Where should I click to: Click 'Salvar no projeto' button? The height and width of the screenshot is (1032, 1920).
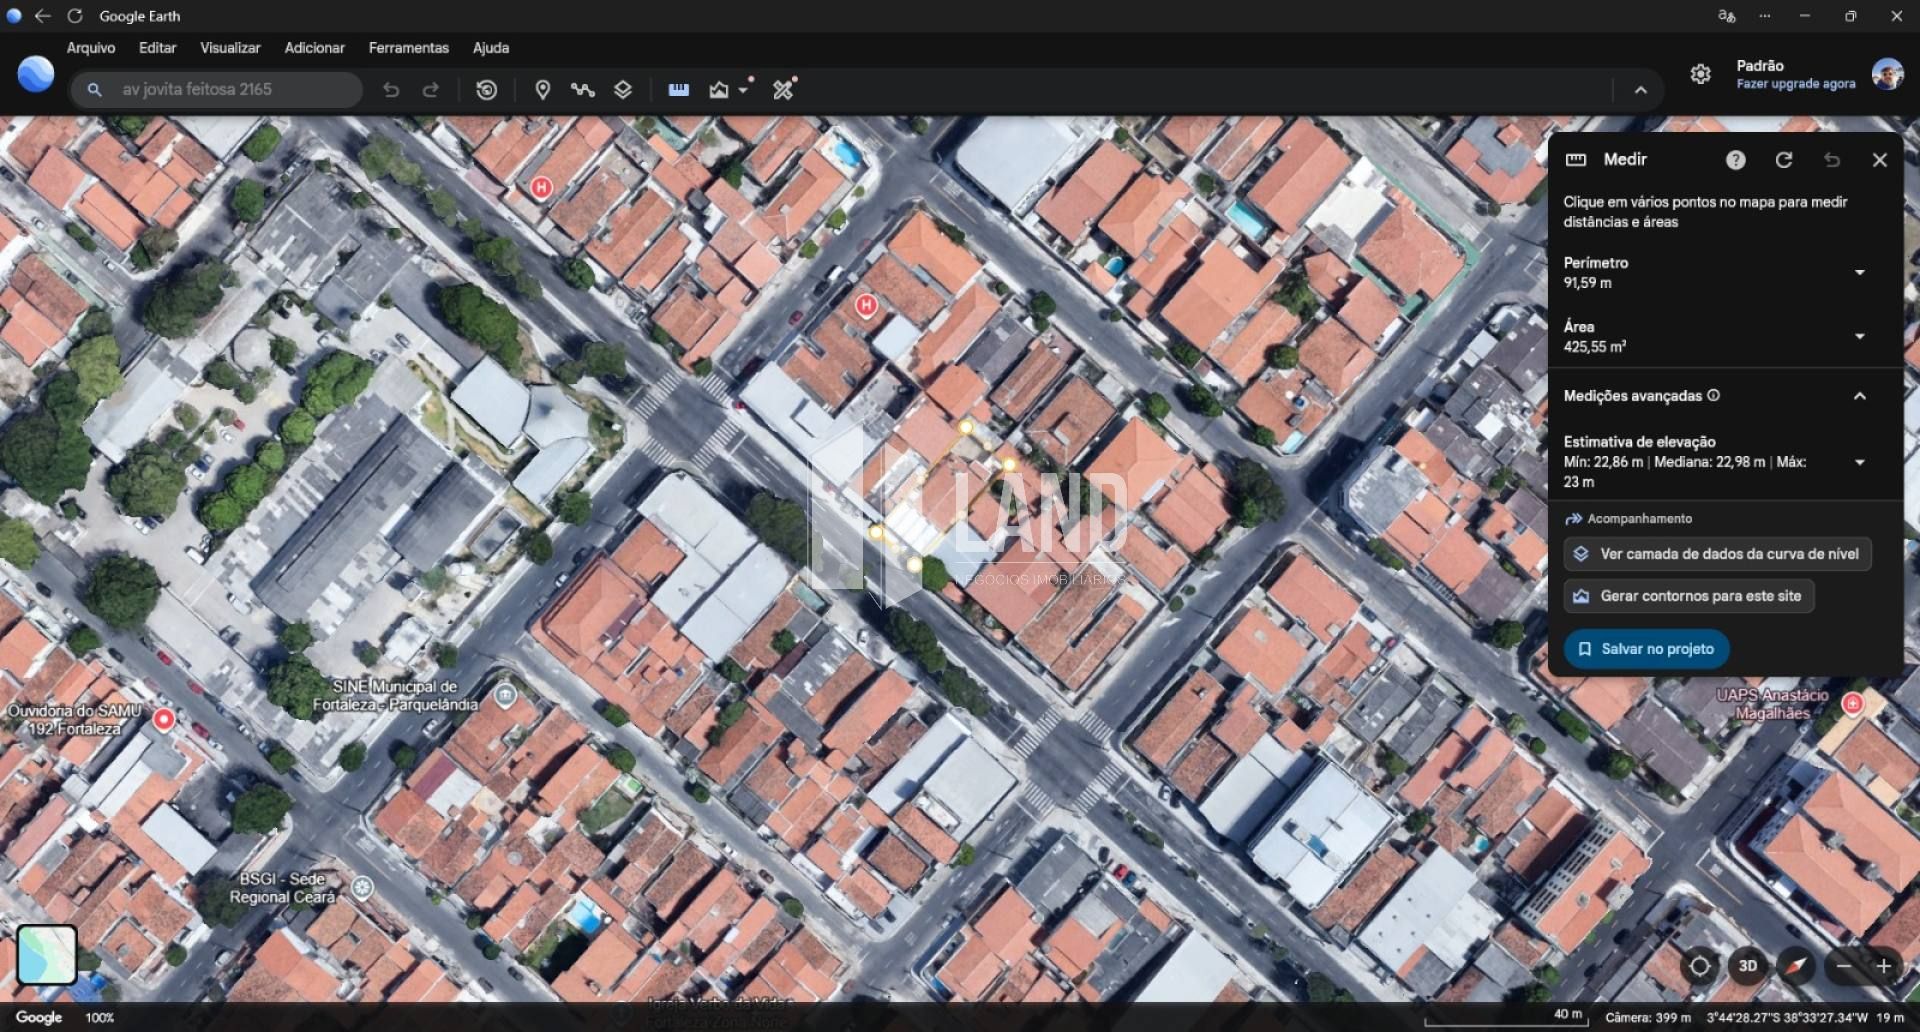1646,649
